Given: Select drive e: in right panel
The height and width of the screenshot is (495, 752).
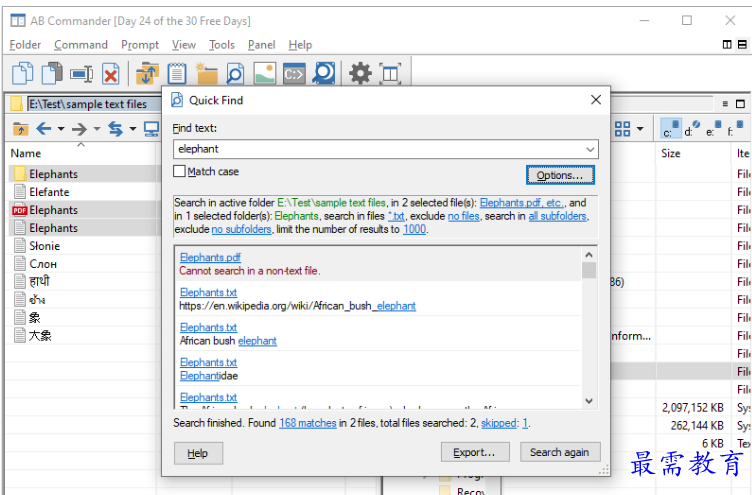Looking at the screenshot, I should point(713,128).
